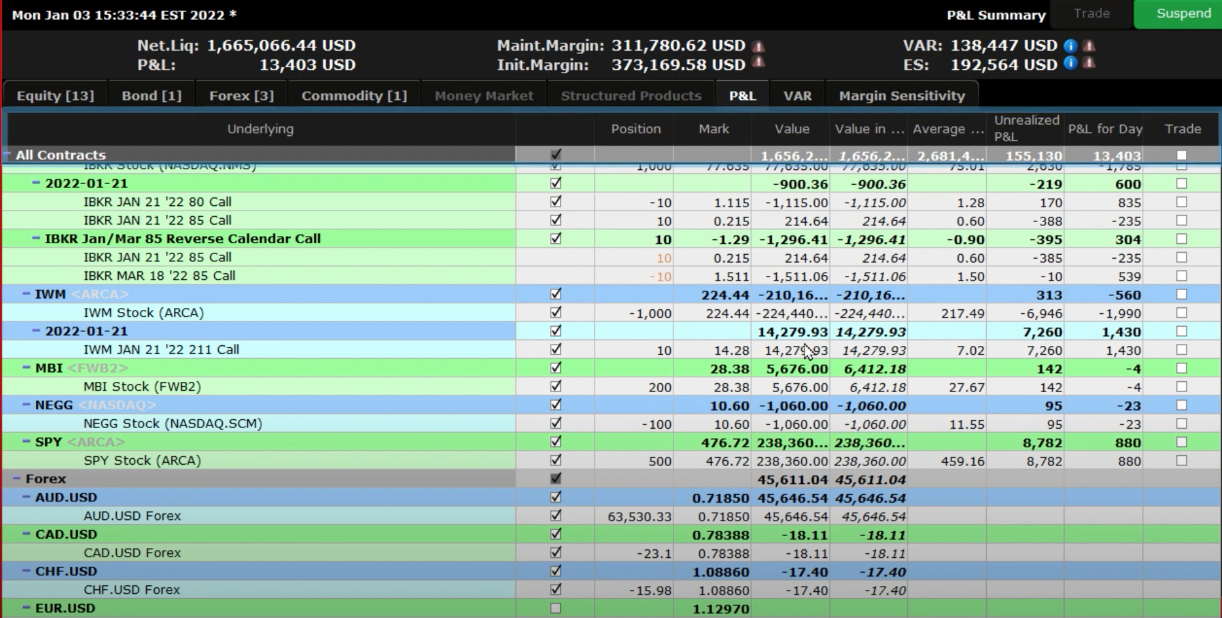Screen dimensions: 1222x618
Task: Toggle the All Contracts checkbox
Action: click(x=556, y=155)
